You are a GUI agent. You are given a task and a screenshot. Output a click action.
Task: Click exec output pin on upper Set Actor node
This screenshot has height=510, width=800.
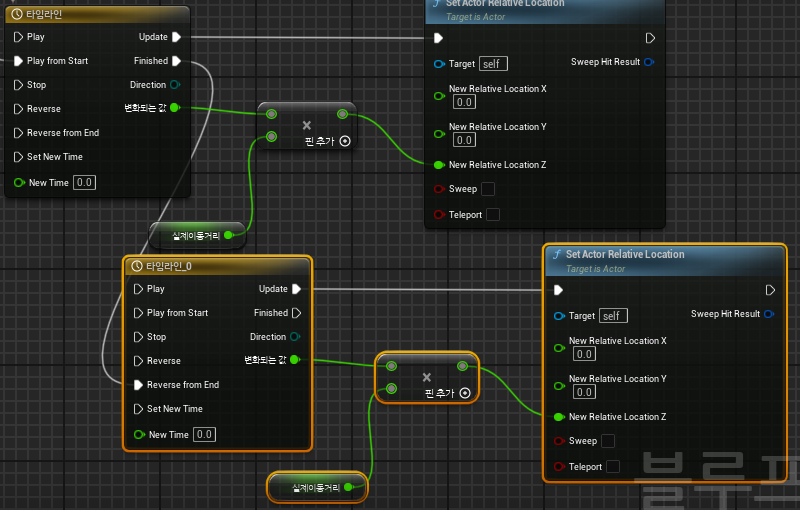click(x=650, y=38)
